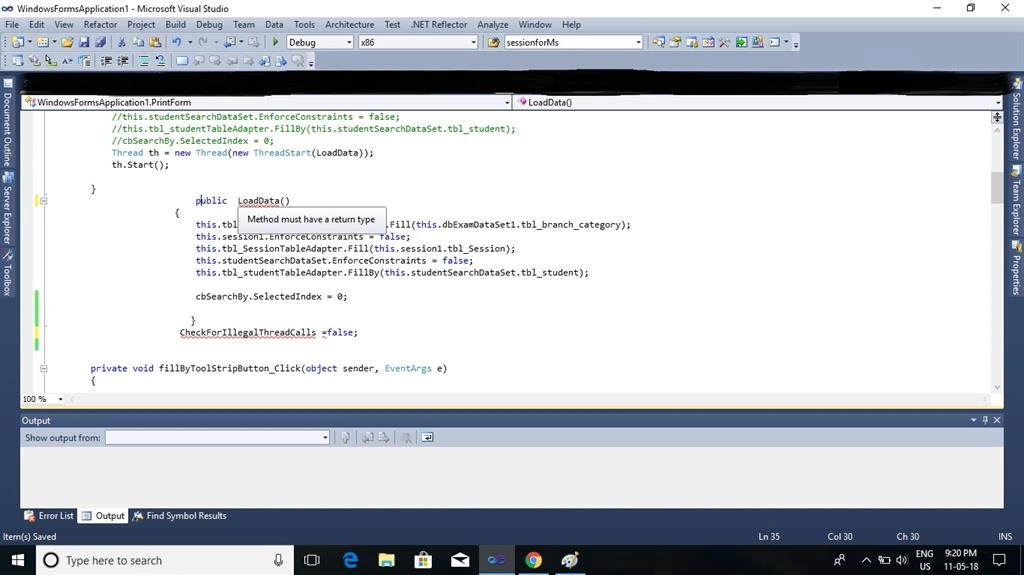
Task: Open the Solution Explorer side panel
Action: tap(1016, 120)
